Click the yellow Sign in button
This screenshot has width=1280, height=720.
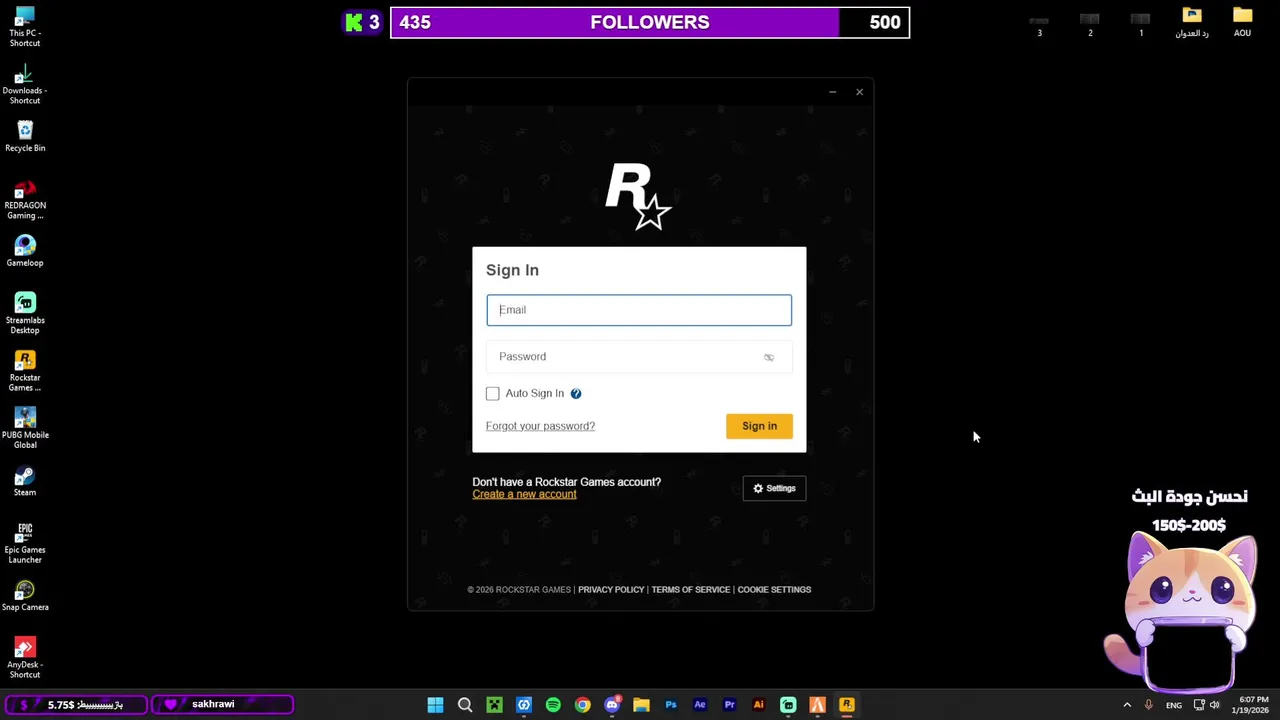(x=759, y=426)
